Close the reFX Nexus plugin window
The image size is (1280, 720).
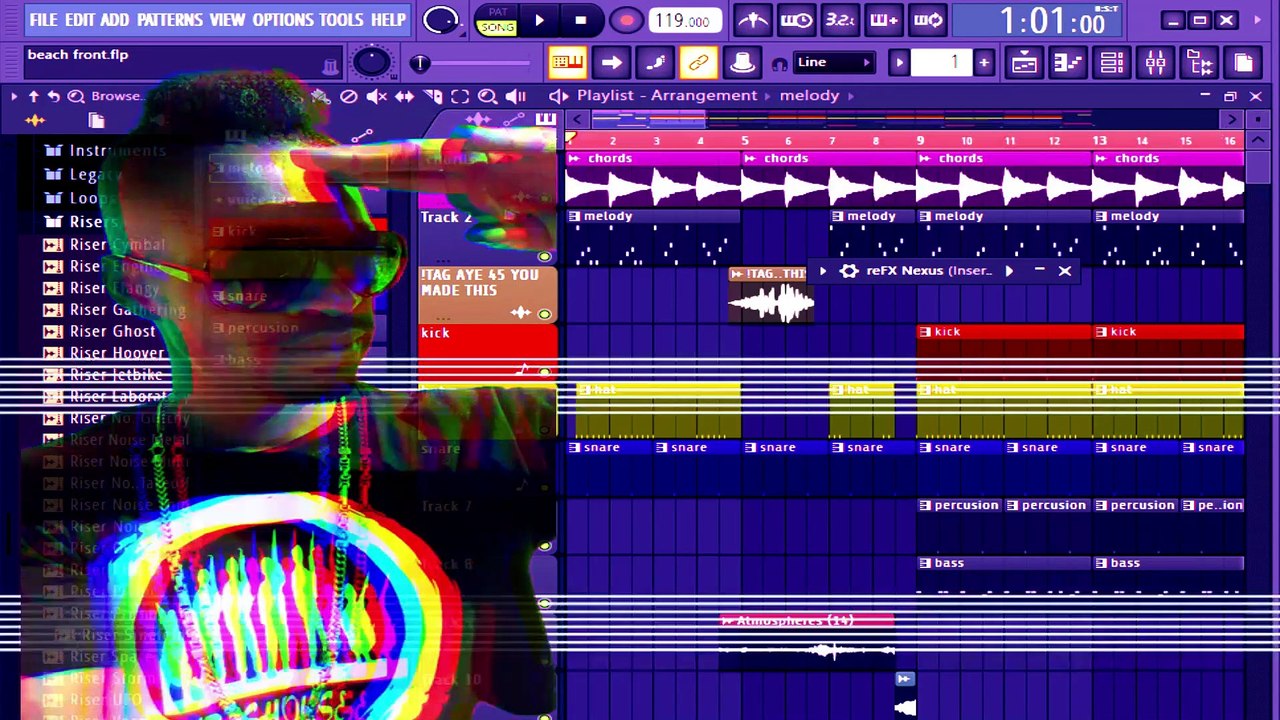pyautogui.click(x=1064, y=270)
